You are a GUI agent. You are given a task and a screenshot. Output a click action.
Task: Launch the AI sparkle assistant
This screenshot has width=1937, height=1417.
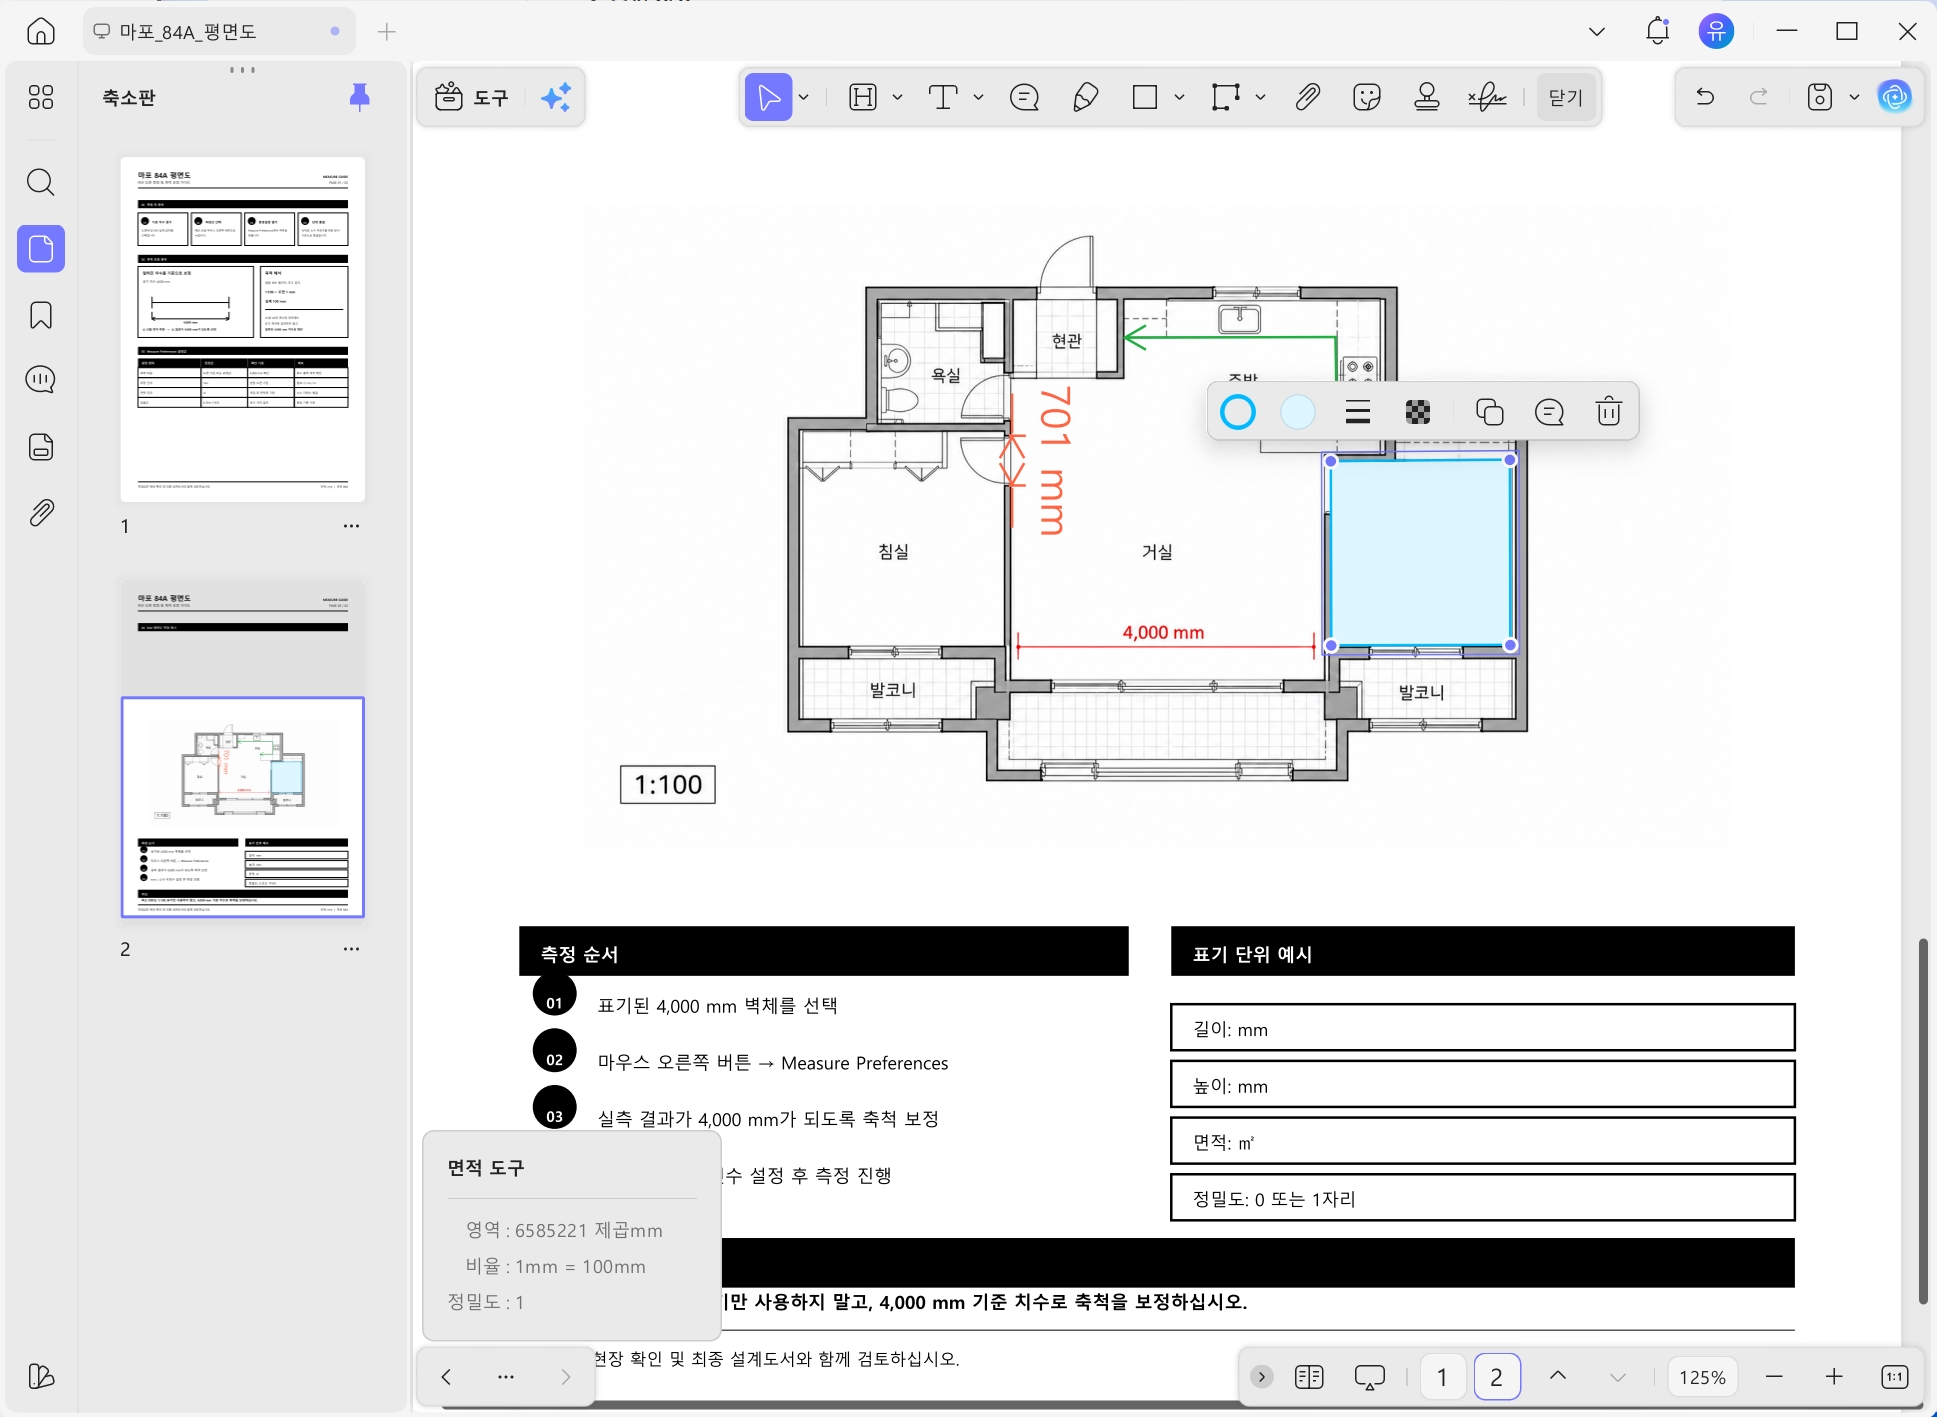pos(556,97)
